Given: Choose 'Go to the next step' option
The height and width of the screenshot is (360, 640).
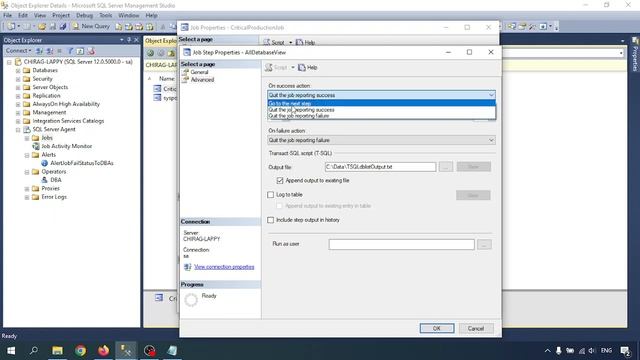Looking at the screenshot, I should point(382,104).
